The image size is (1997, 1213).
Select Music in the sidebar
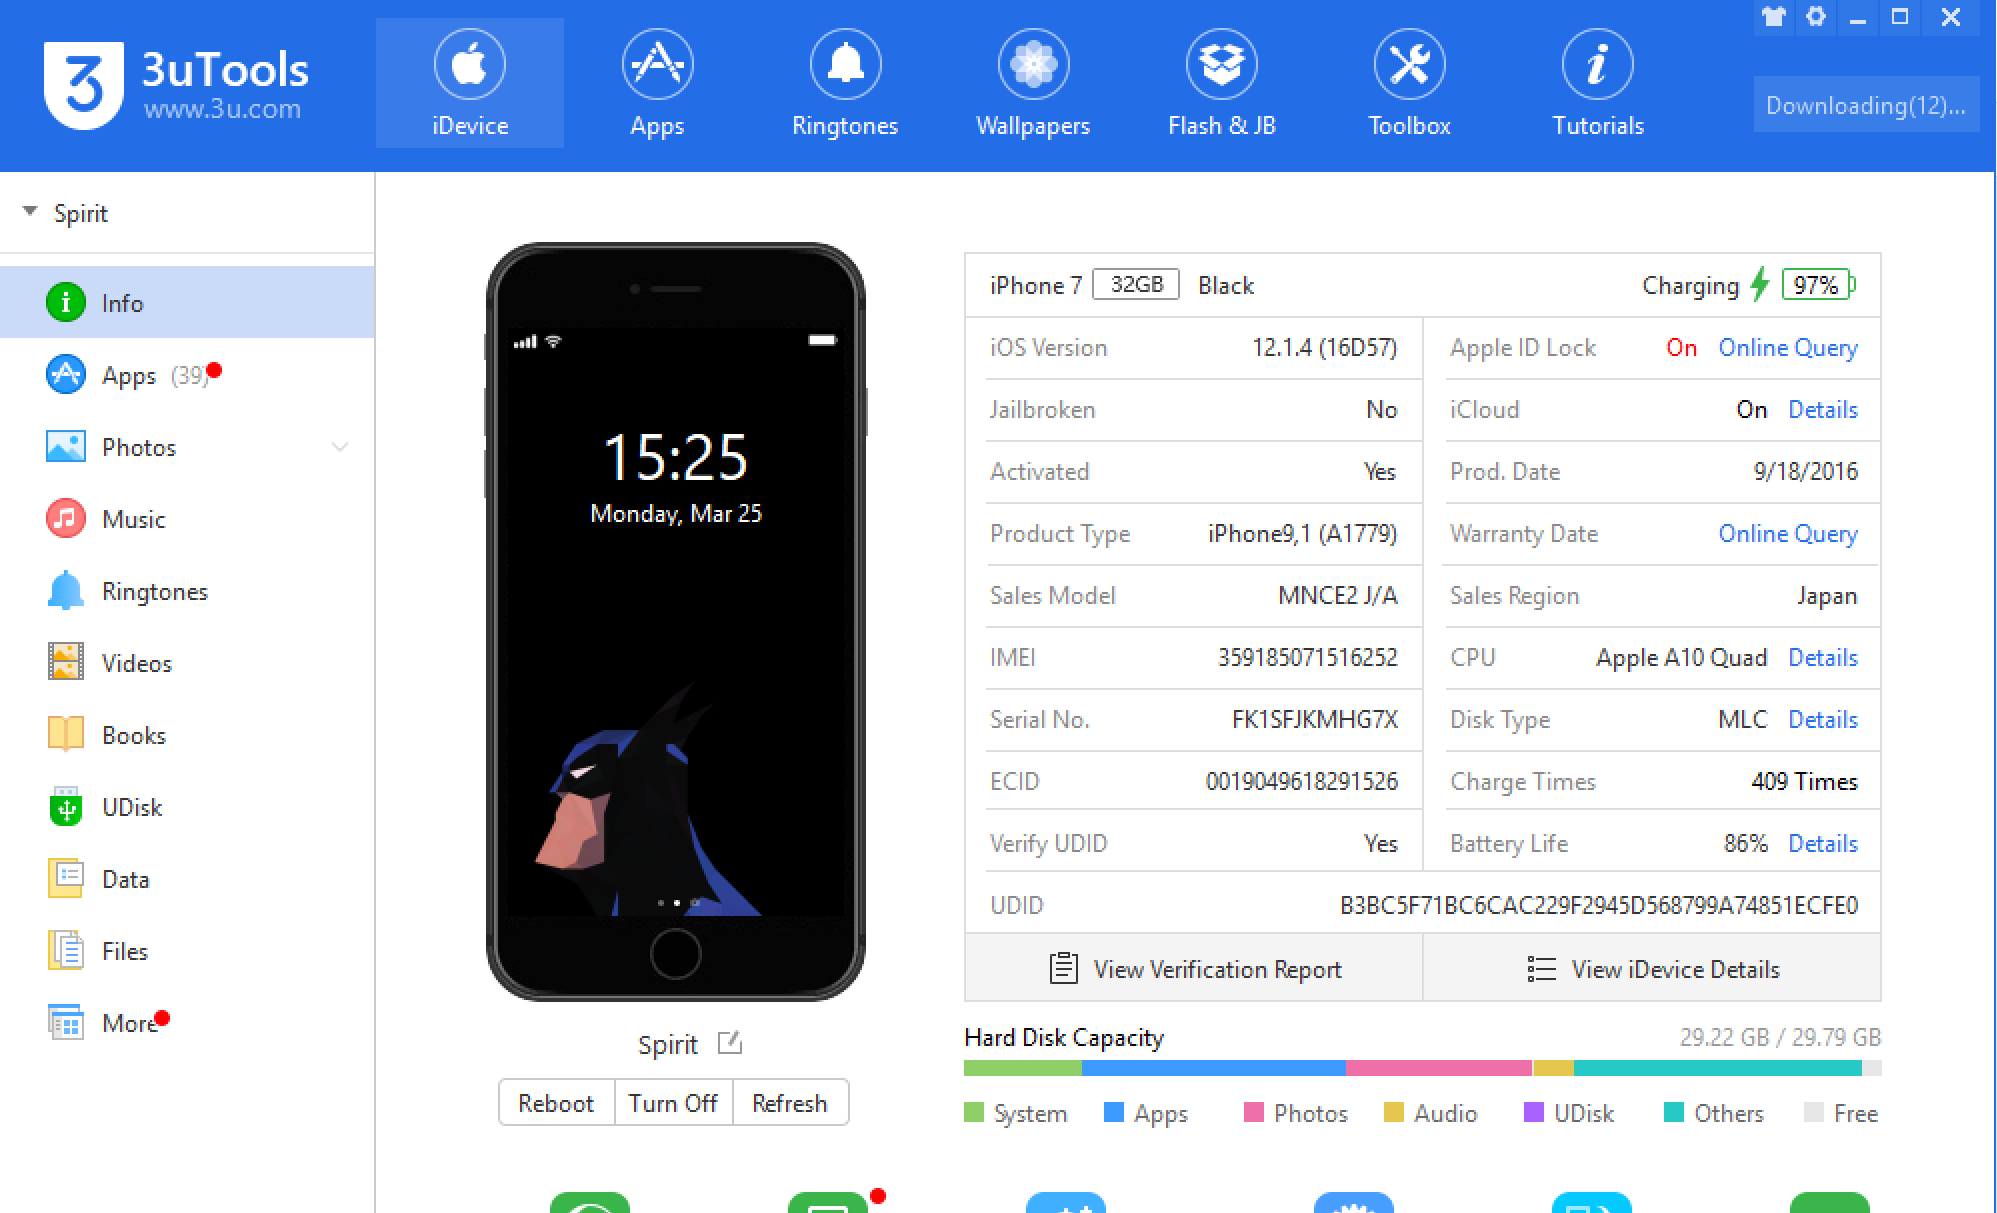132,519
